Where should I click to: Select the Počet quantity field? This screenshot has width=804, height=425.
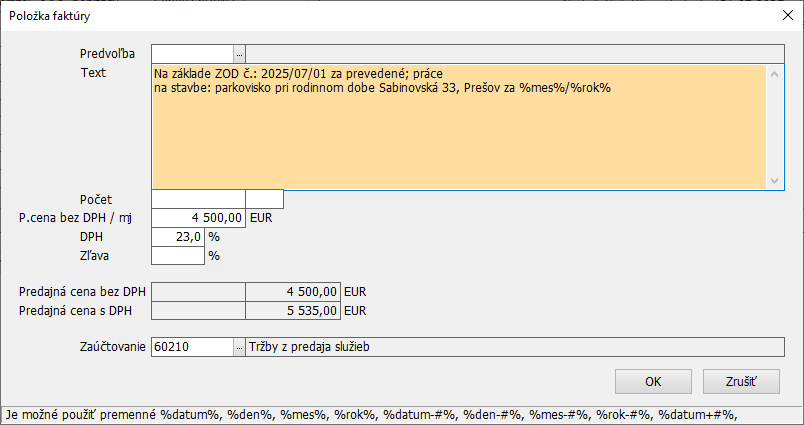click(x=198, y=199)
